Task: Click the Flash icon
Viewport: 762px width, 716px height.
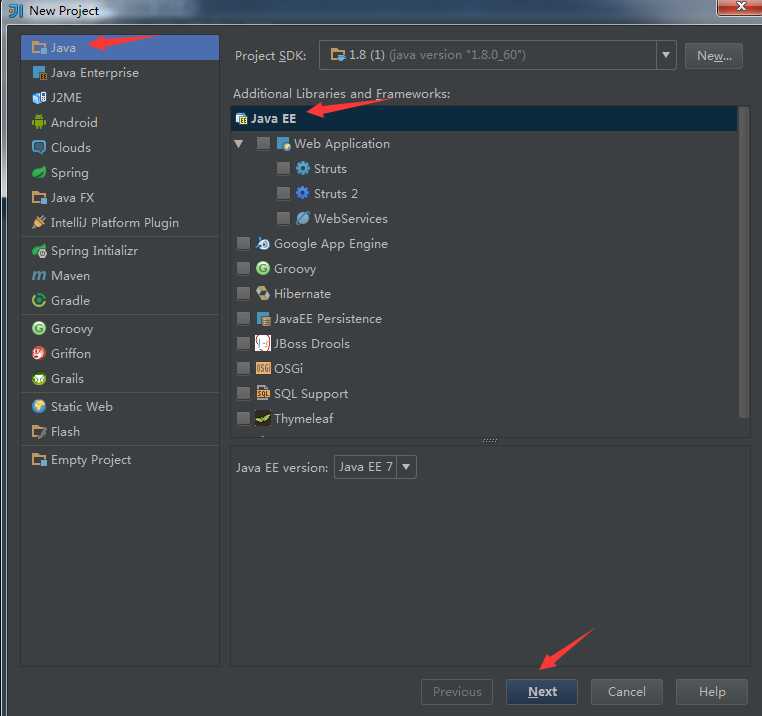Action: (39, 432)
